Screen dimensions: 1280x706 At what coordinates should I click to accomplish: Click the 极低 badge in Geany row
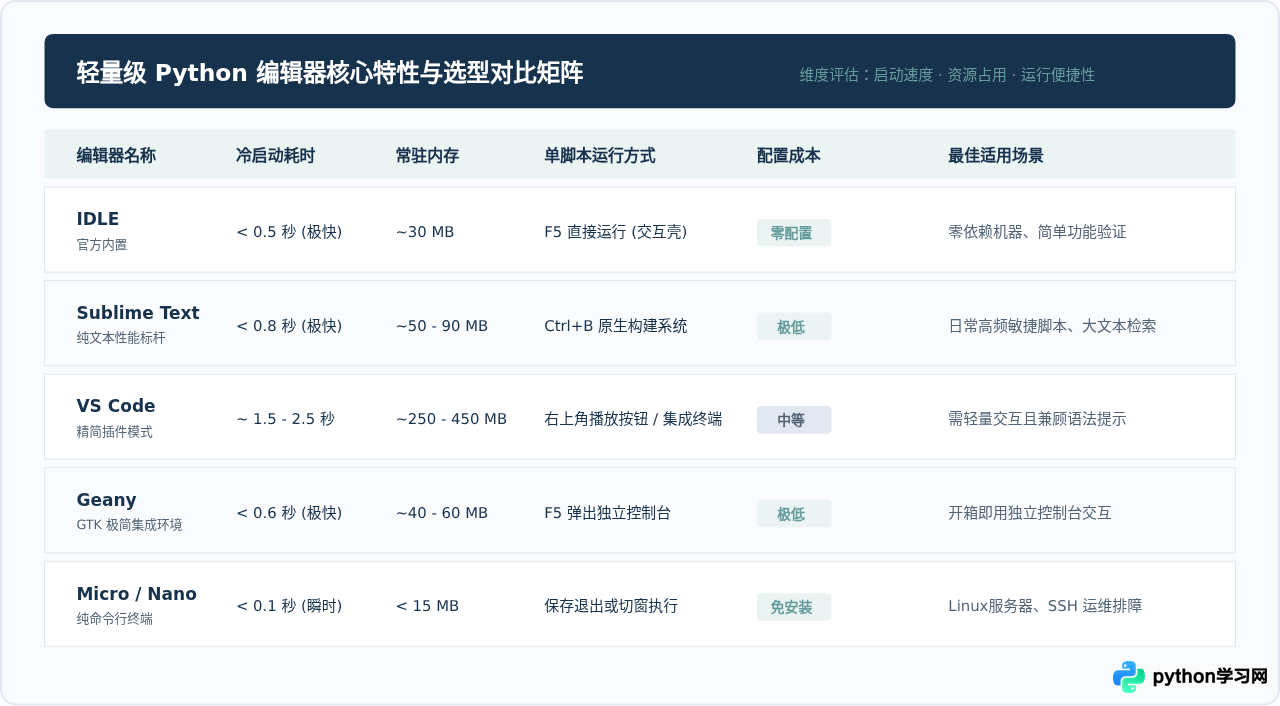pos(794,514)
